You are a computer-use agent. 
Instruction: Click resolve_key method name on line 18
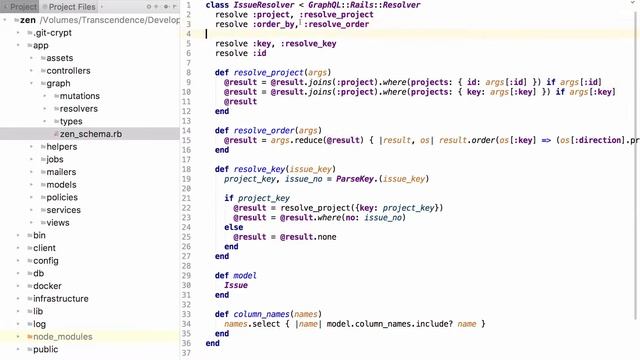tap(259, 169)
